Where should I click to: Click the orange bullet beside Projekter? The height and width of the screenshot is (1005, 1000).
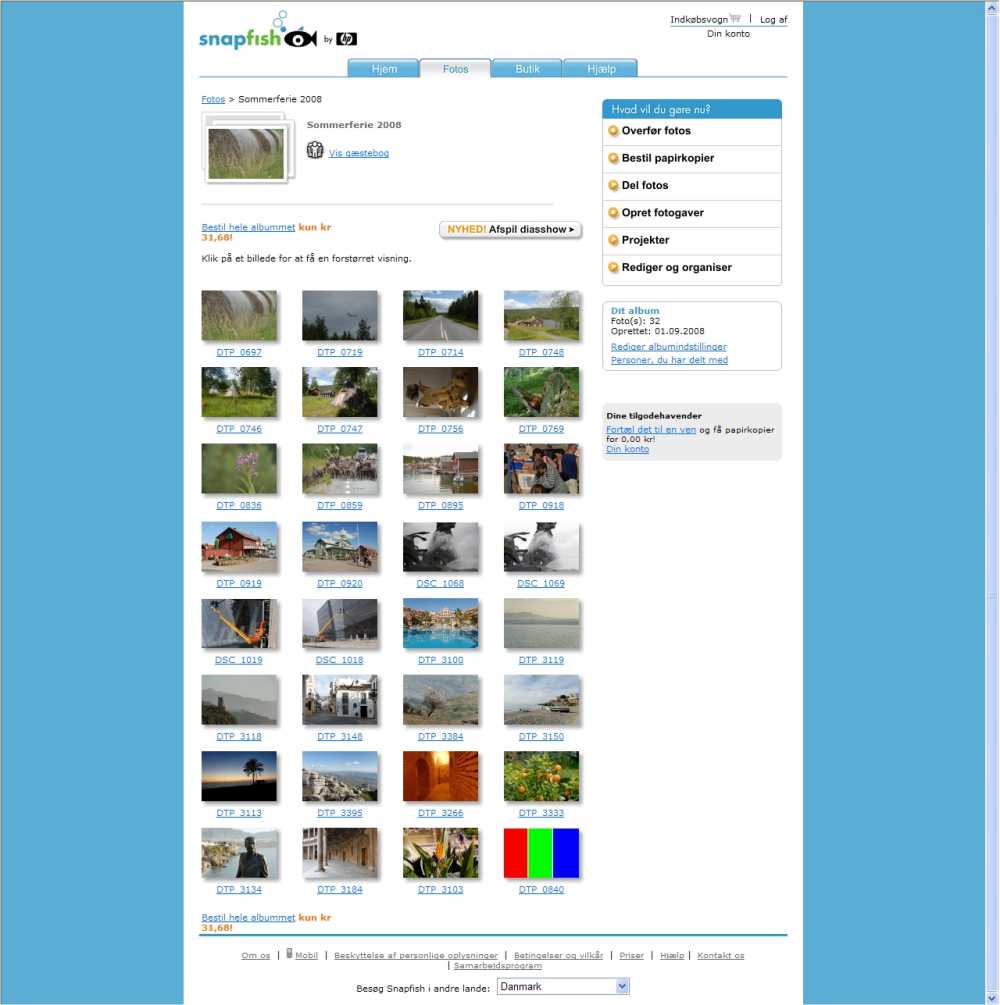pos(613,240)
